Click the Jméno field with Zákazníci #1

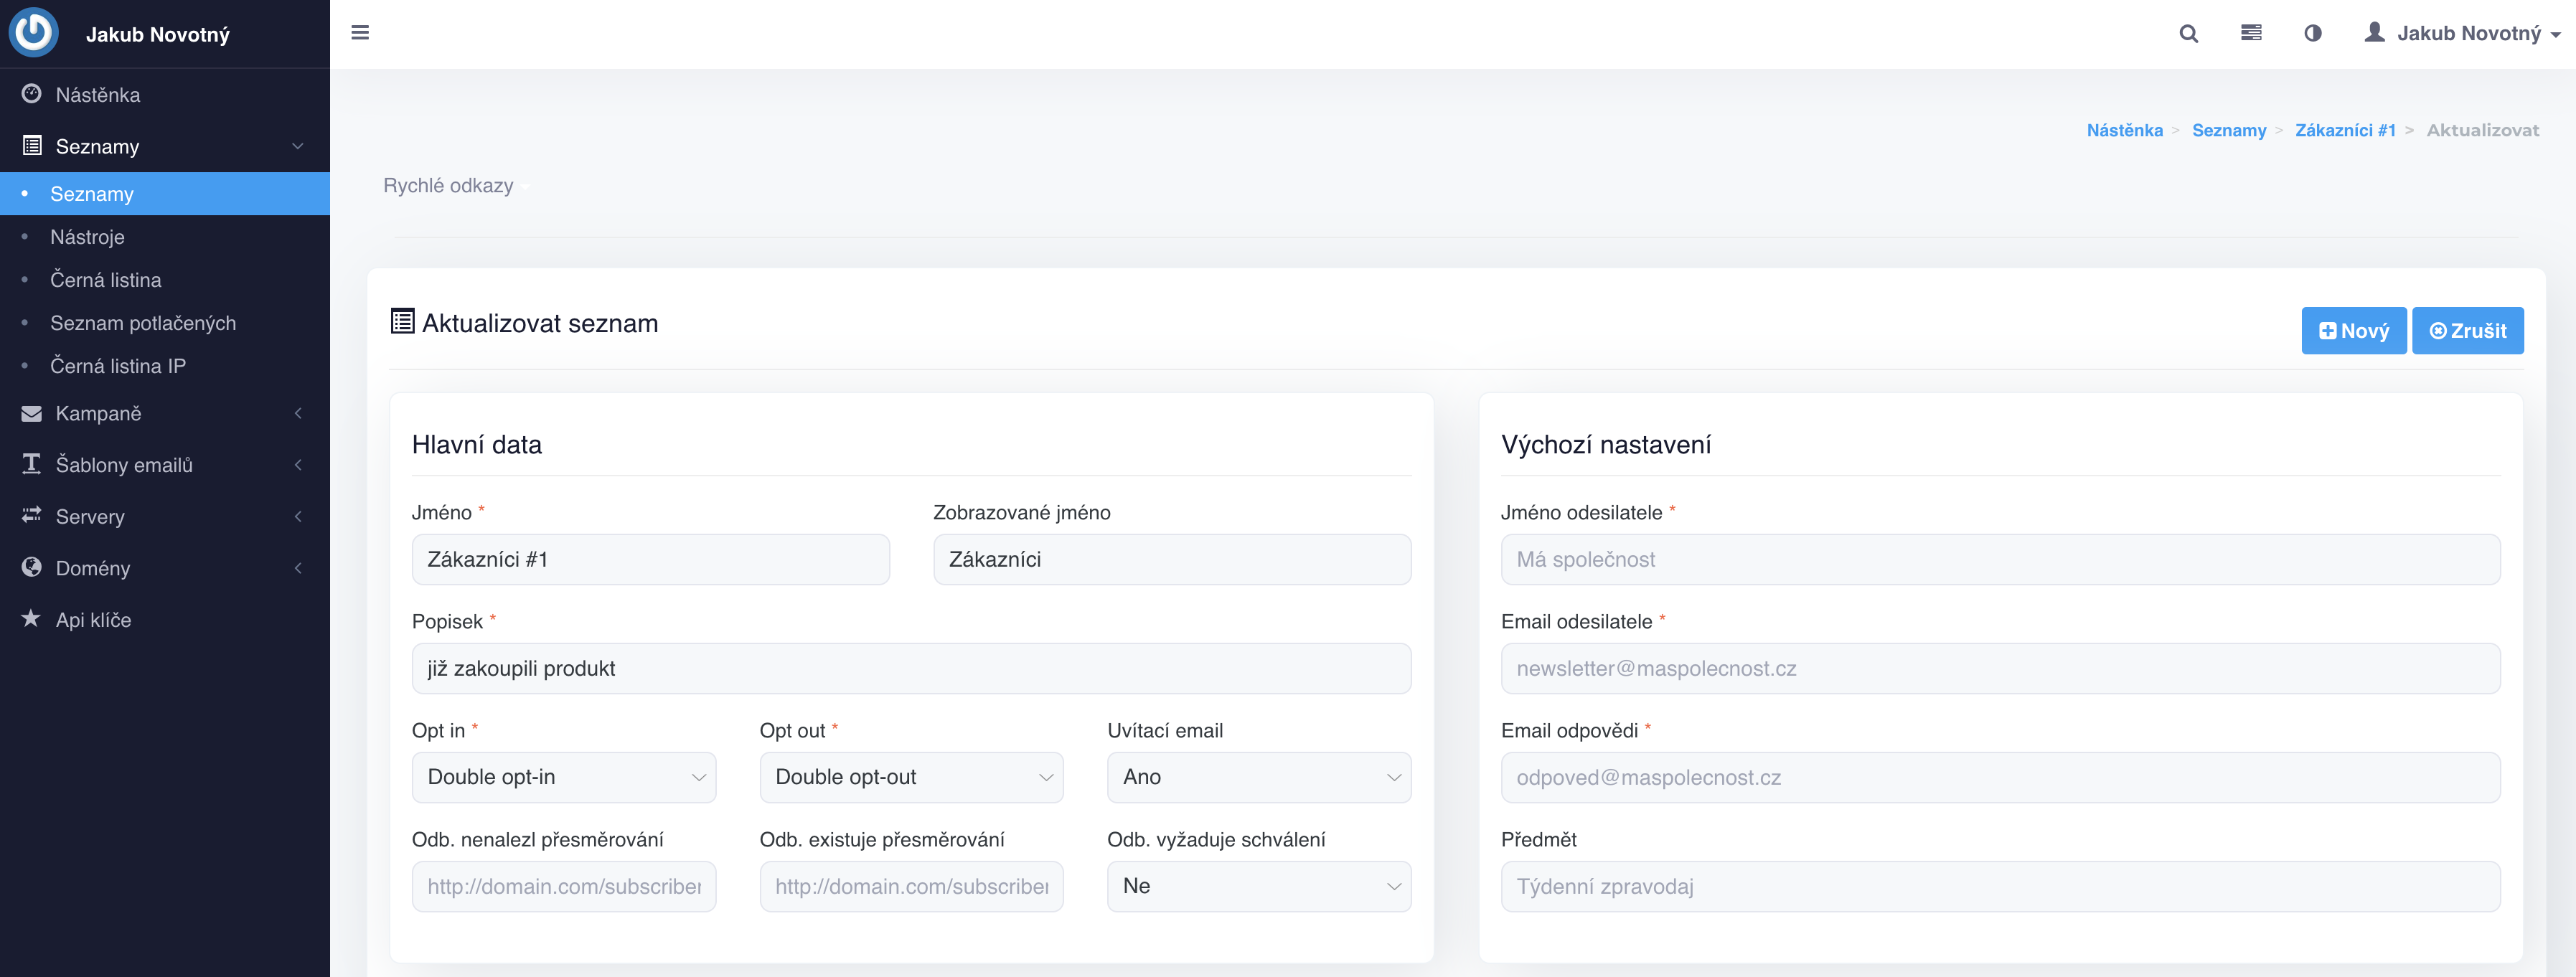[x=650, y=559]
